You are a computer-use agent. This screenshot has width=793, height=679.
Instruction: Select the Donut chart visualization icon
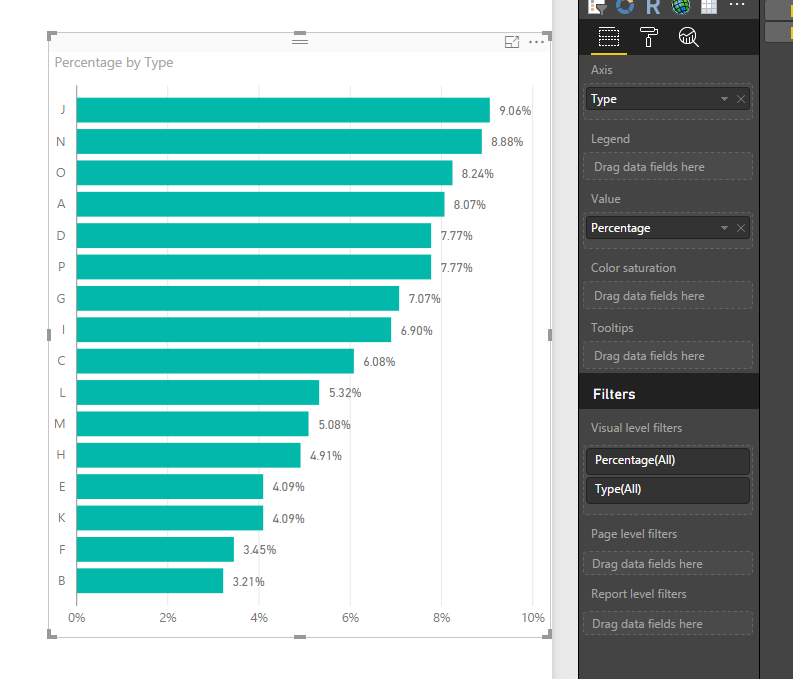coord(625,6)
